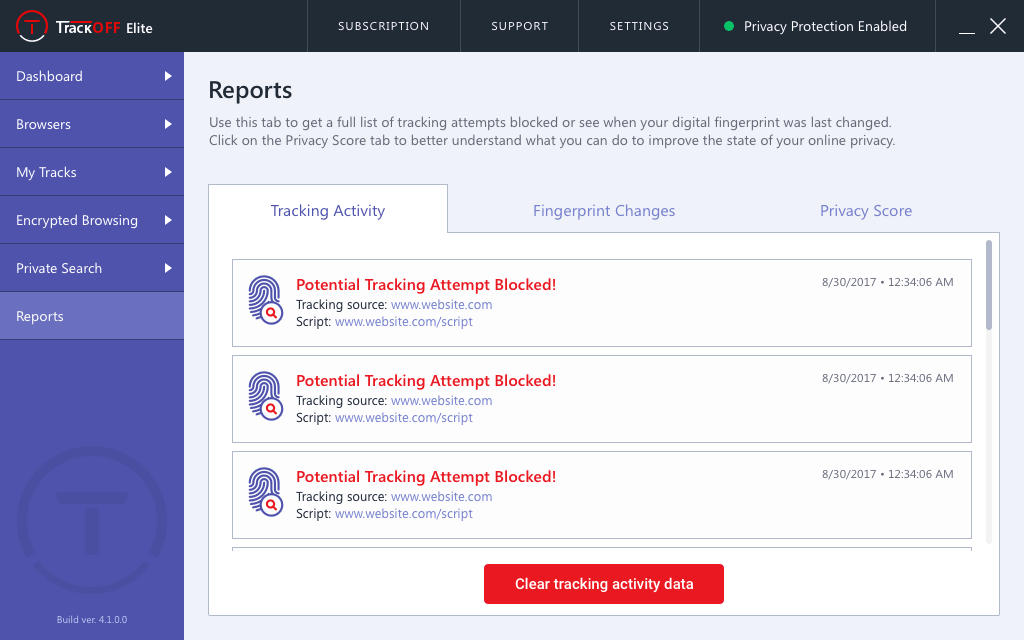Click the second report's fingerprint icon

265,395
